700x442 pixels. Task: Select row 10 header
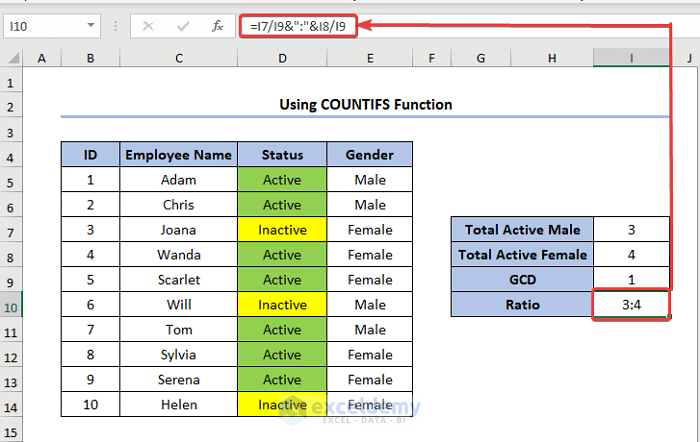coord(12,305)
